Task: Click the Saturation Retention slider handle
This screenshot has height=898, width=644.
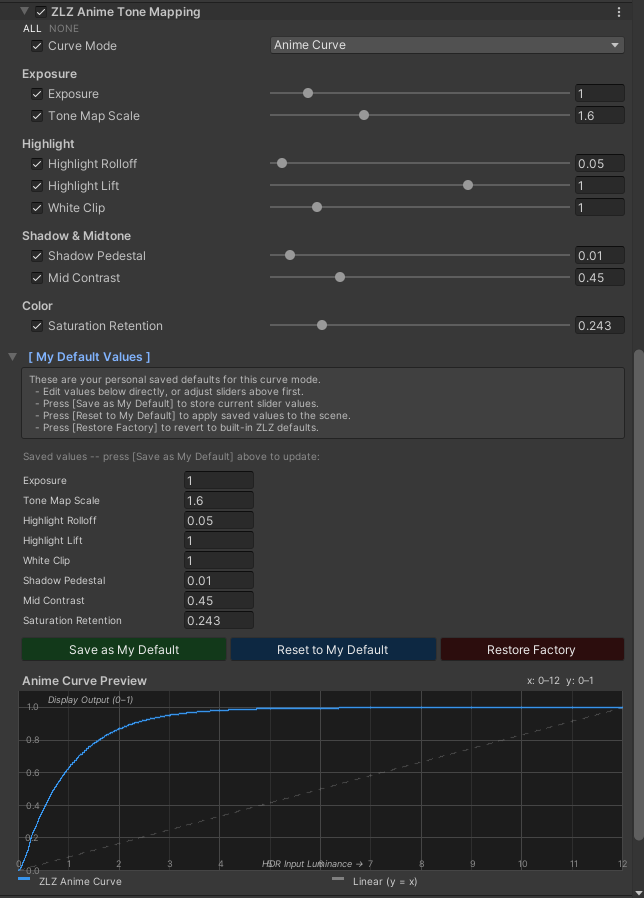Action: 322,325
